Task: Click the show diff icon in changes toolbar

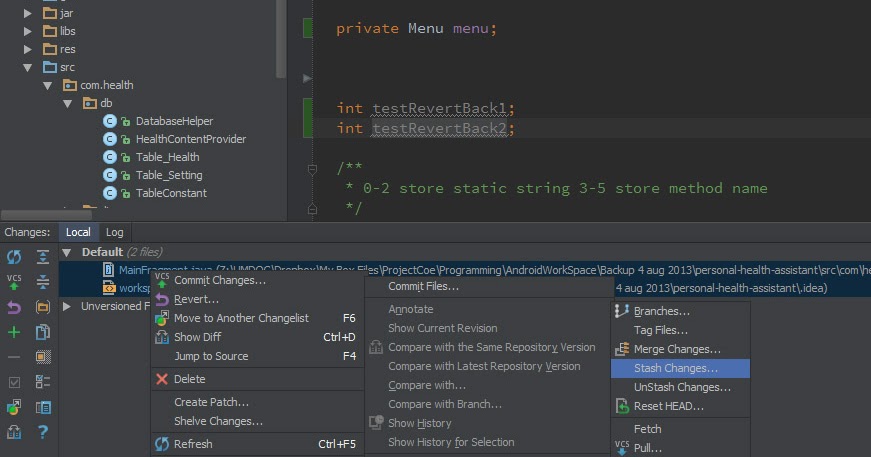Action: tap(43, 332)
